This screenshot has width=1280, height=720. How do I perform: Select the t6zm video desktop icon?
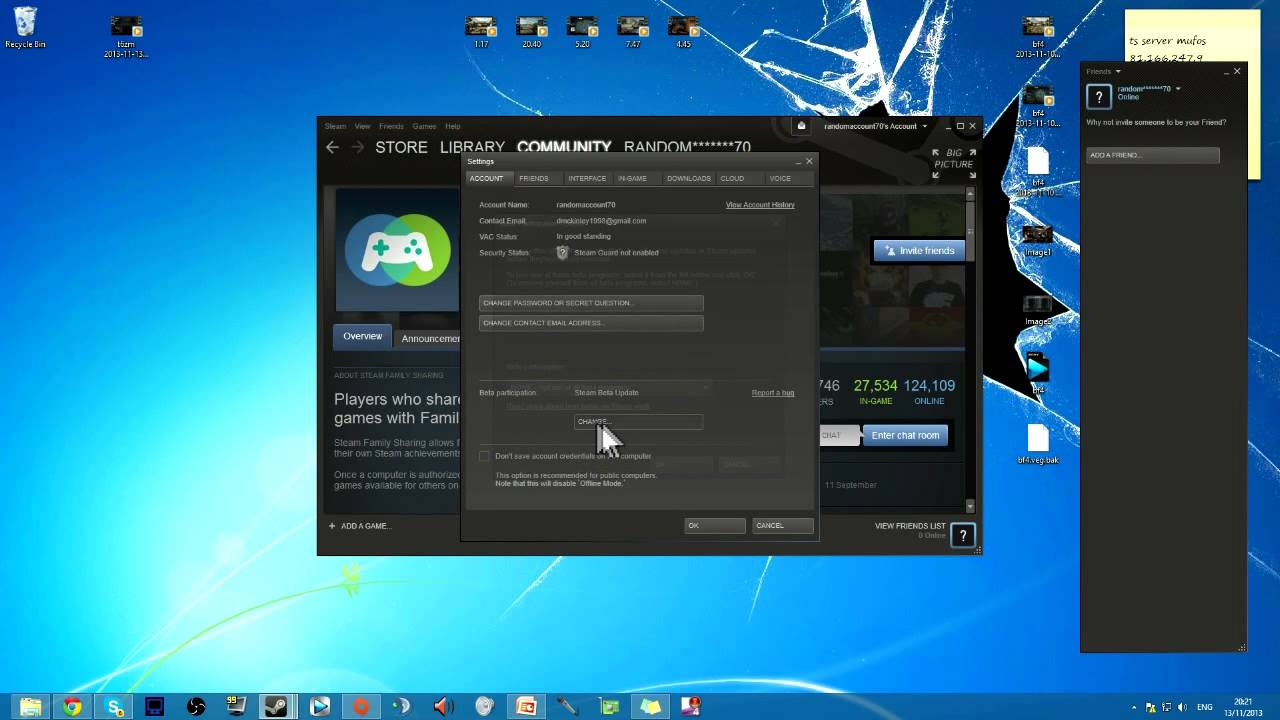coord(126,36)
